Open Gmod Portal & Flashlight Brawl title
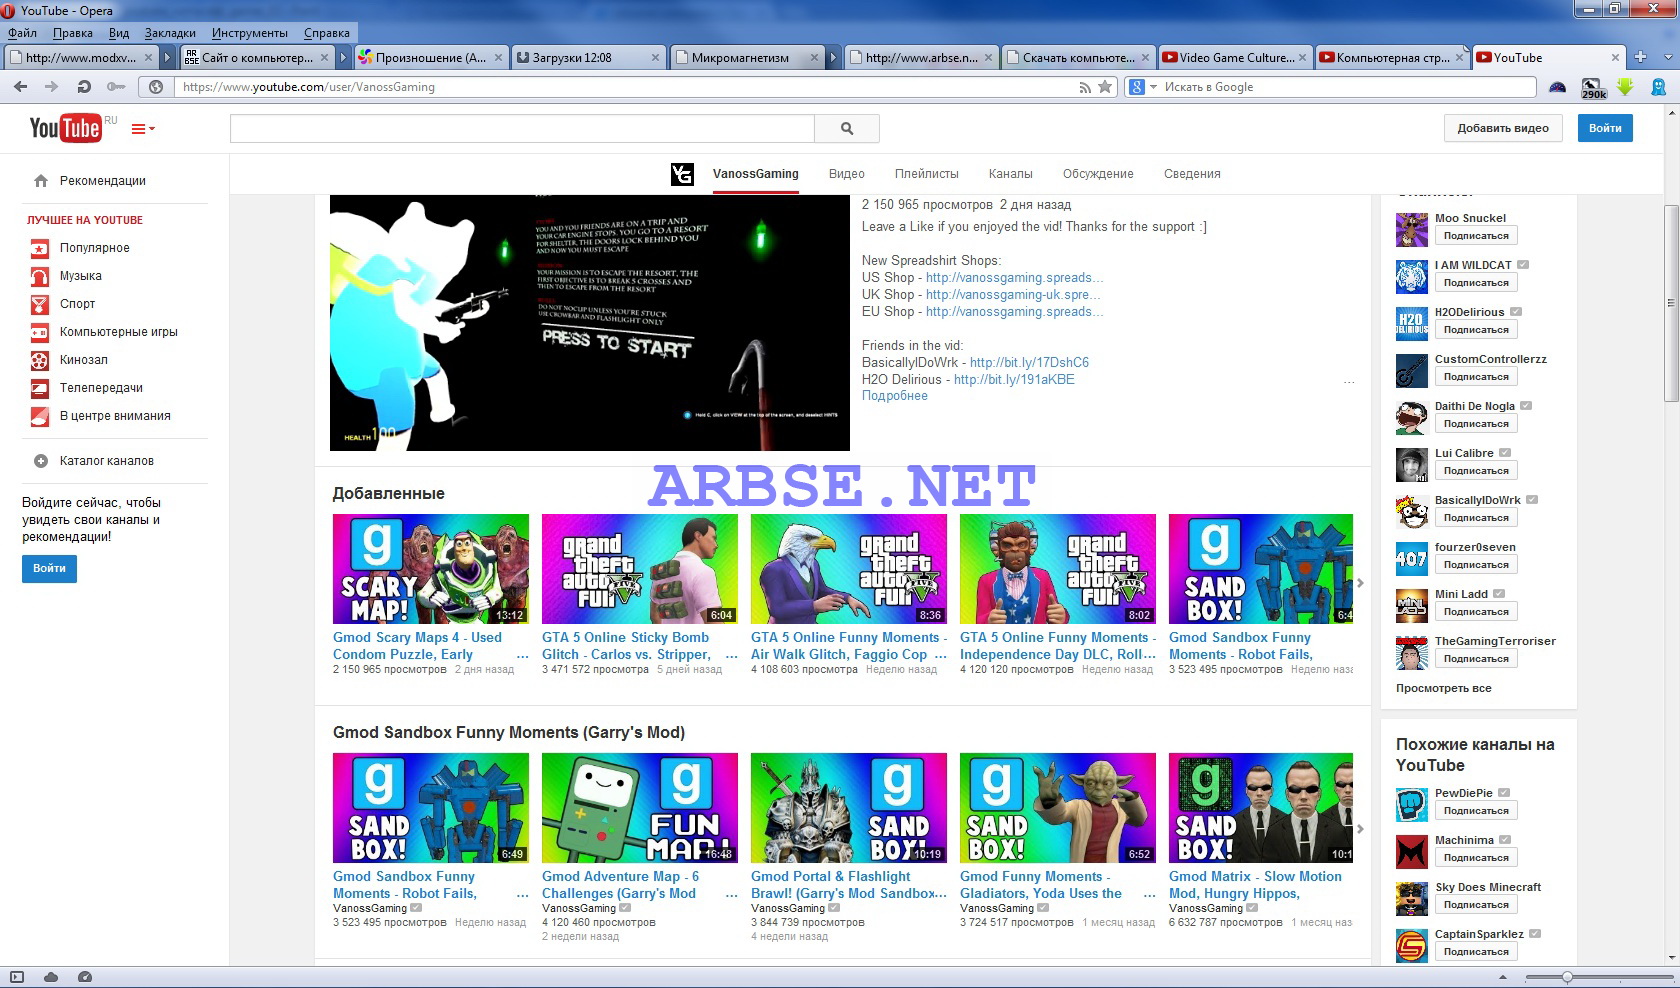This screenshot has width=1680, height=988. (845, 885)
